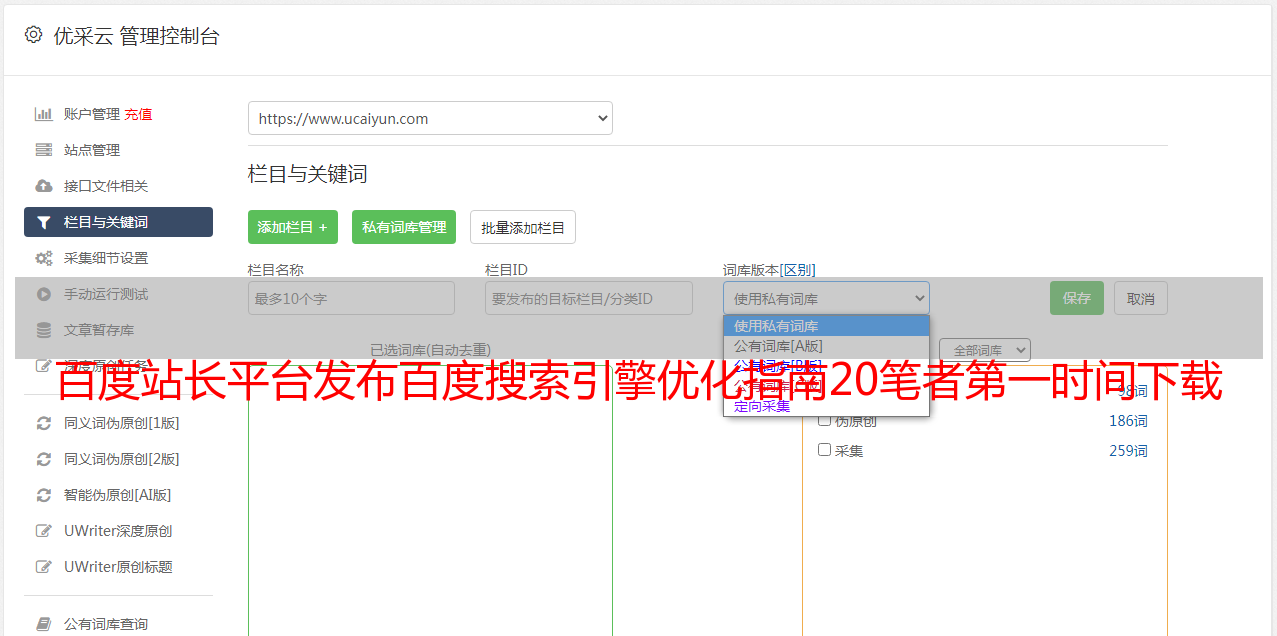Screen dimensions: 1277x636
Task: Click the 优采云 管理控制台 title
Action: 136,36
